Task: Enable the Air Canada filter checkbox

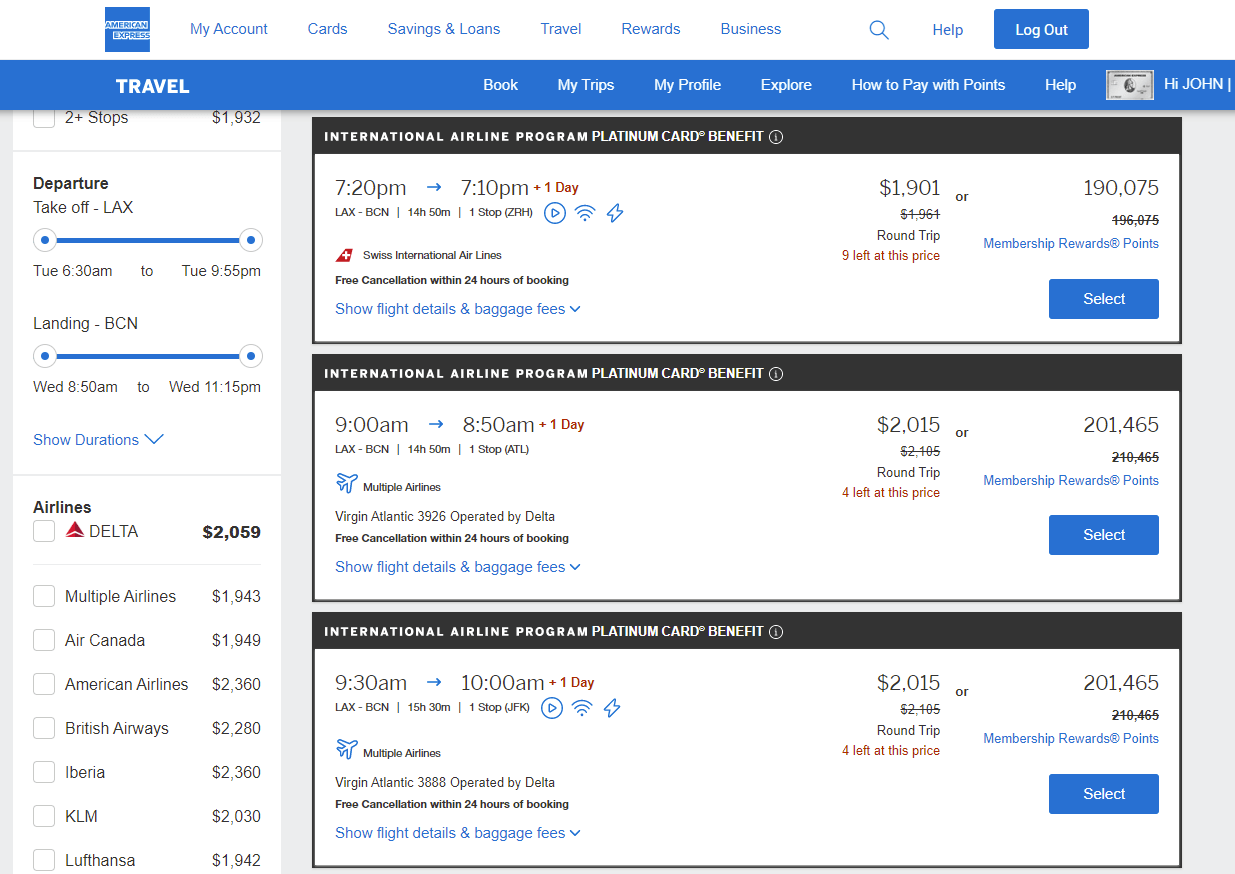Action: [x=44, y=640]
